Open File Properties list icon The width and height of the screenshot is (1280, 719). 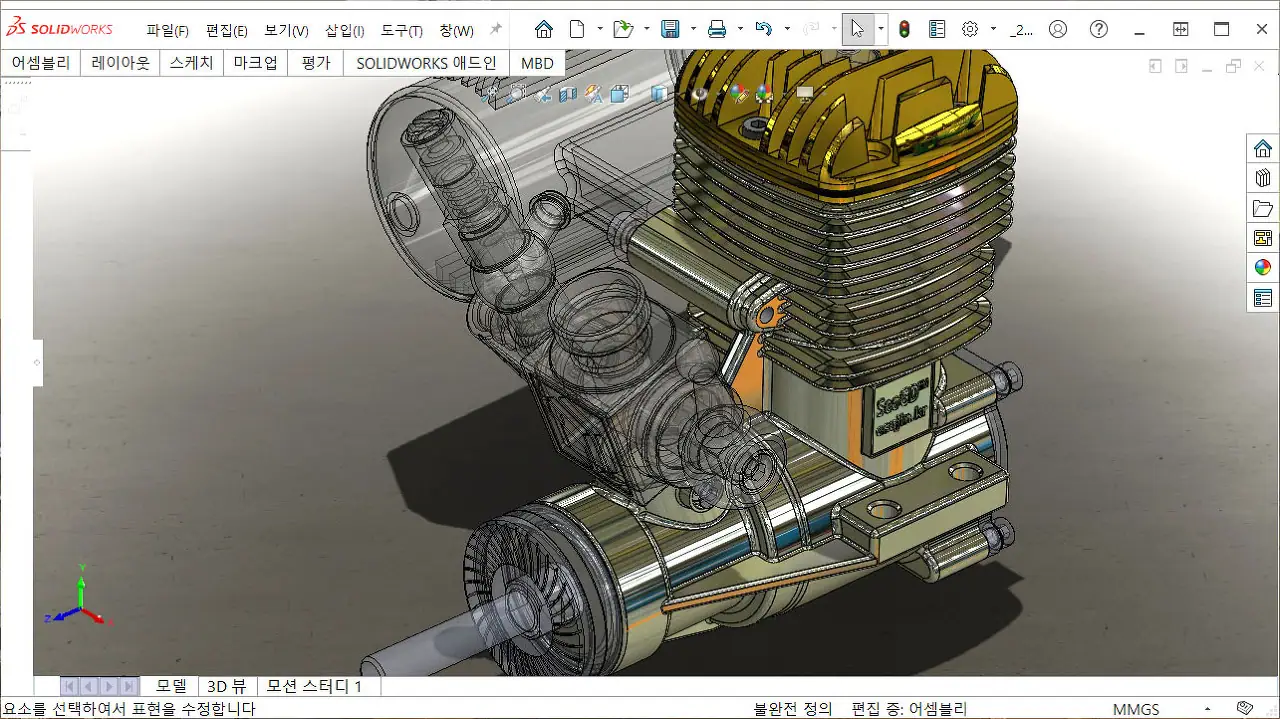(937, 29)
